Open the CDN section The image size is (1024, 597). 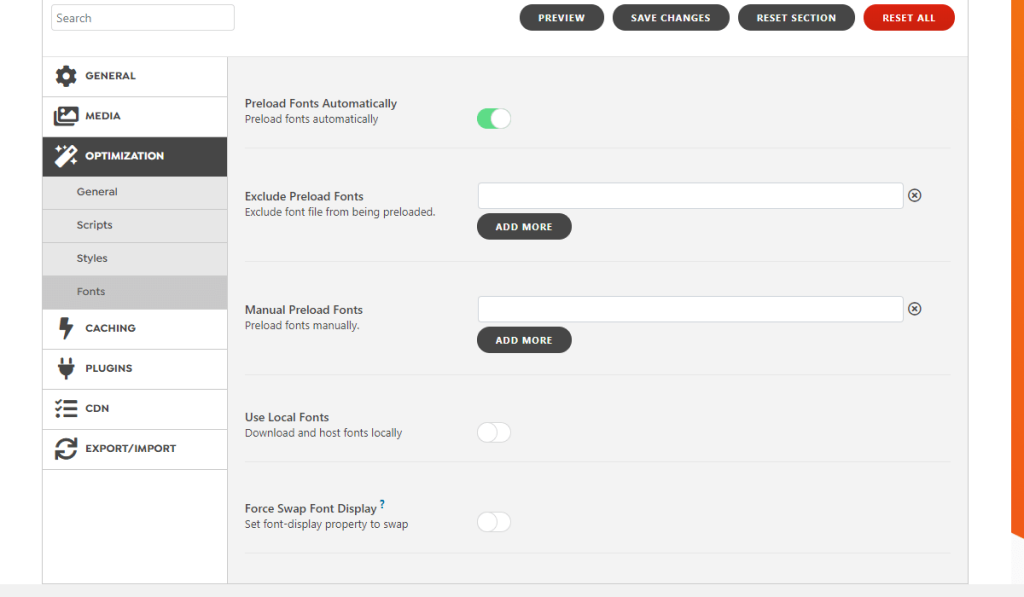pos(135,410)
